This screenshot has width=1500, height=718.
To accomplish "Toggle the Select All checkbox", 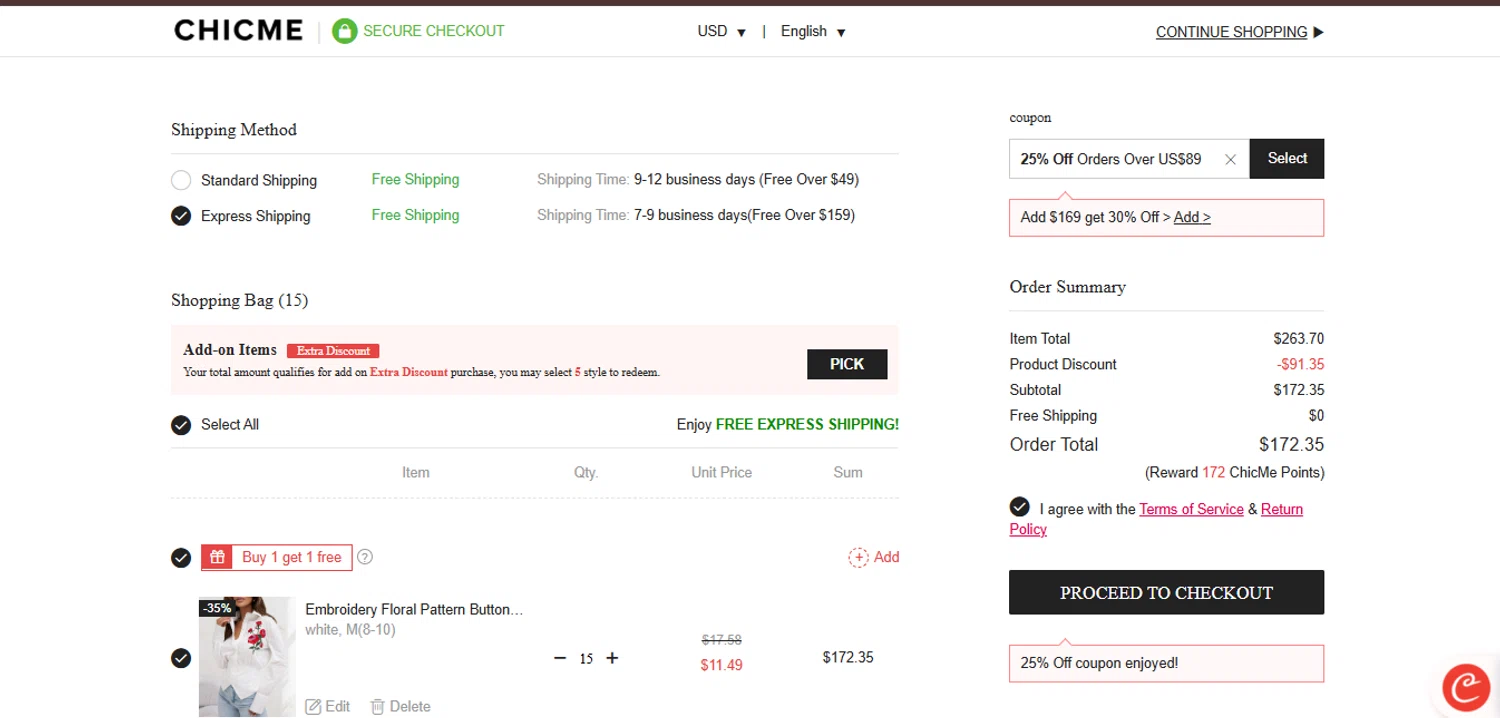I will (x=181, y=425).
